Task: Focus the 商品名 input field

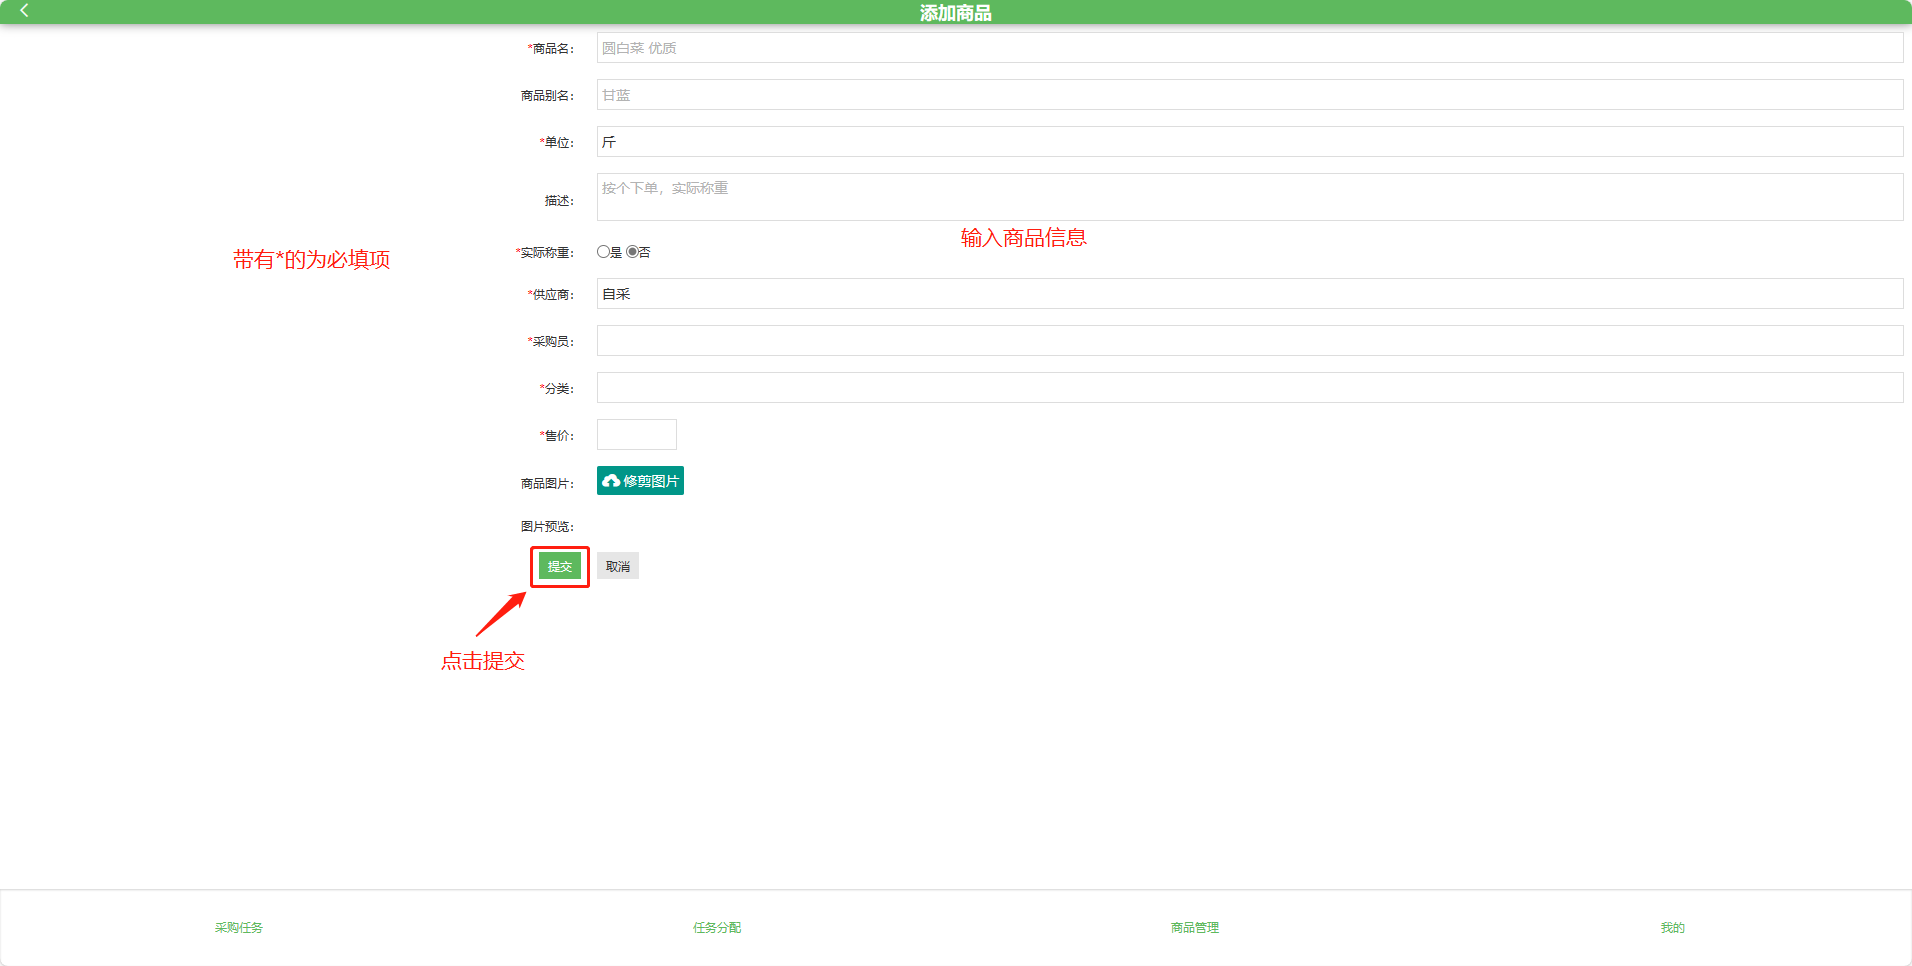Action: pyautogui.click(x=1249, y=48)
